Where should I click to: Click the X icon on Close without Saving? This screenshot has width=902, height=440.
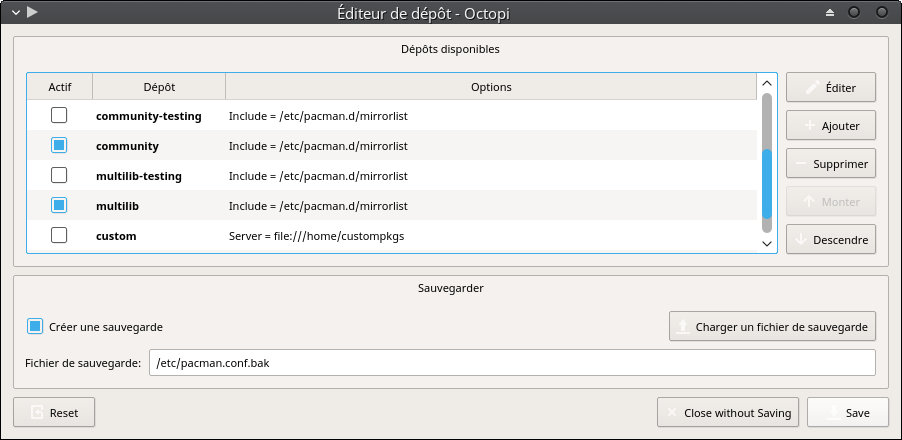(x=671, y=412)
